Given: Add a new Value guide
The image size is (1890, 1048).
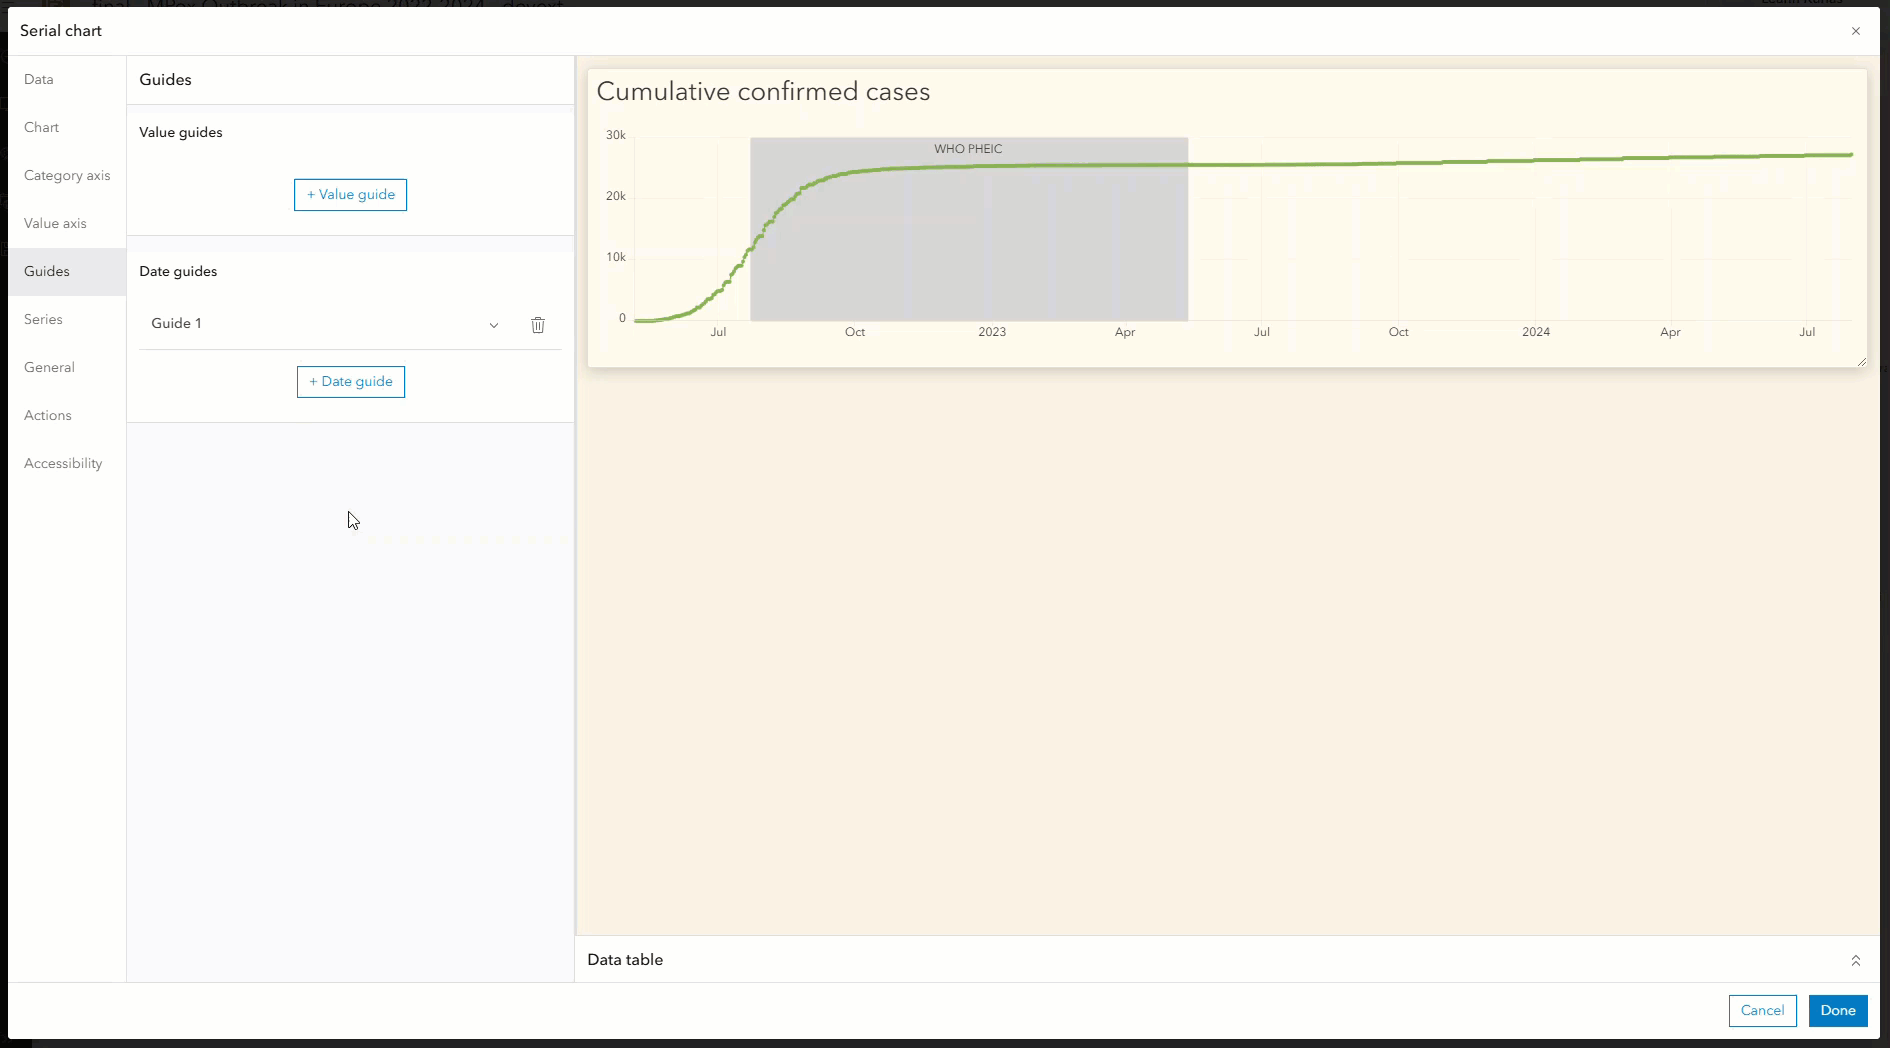Looking at the screenshot, I should (350, 194).
